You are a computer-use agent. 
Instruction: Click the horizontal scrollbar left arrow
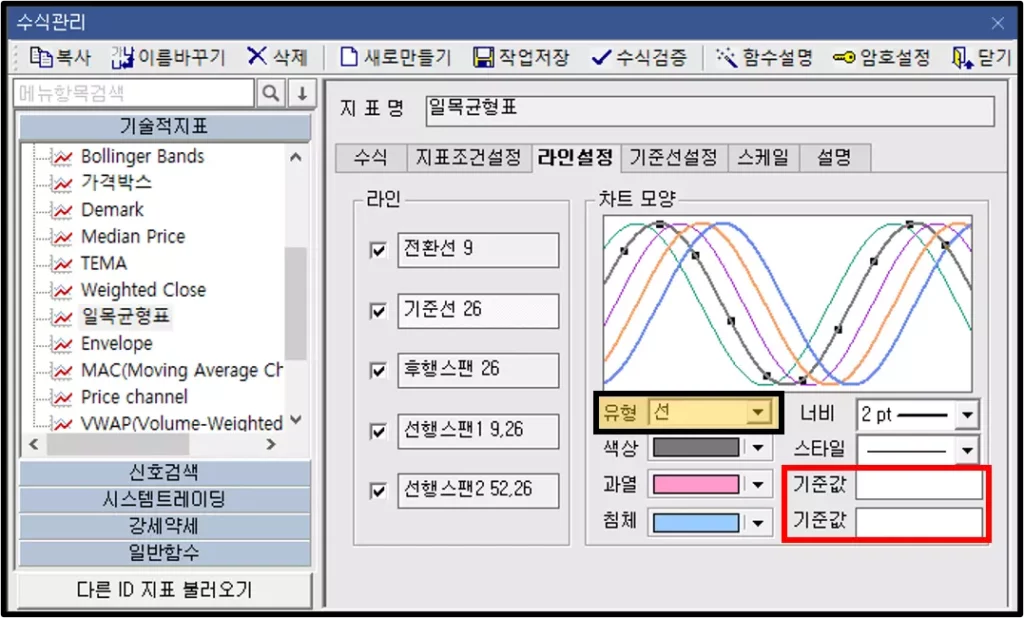tap(34, 445)
